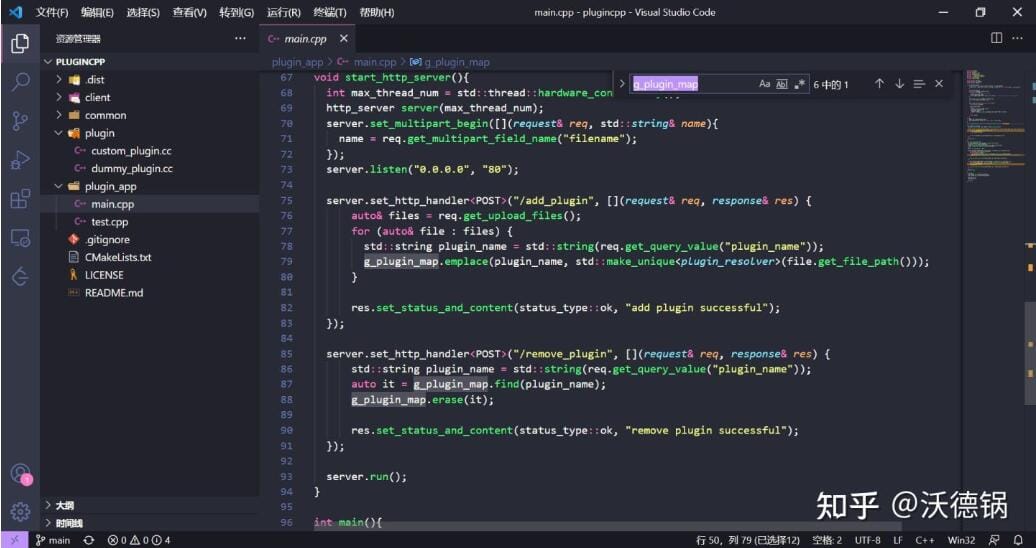Open the Remote Explorer view
Viewport: 1036px width, 548px height.
click(x=20, y=238)
